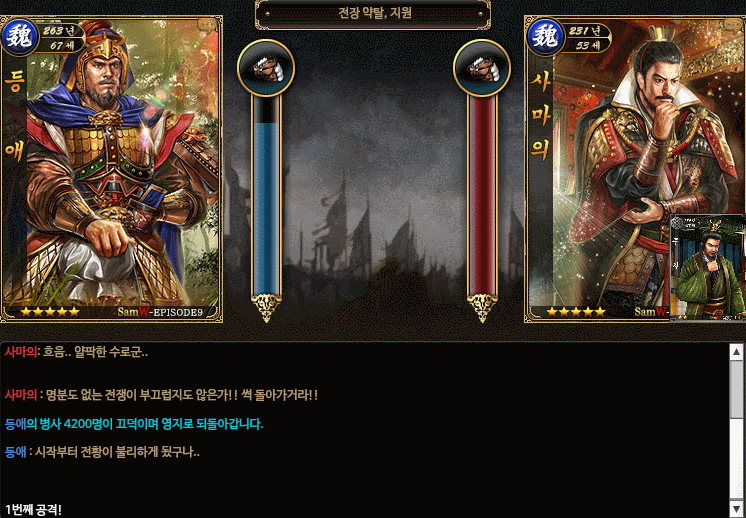Click the blue 등애 name in troop retreat message
Viewport: 746px width, 518px height.
click(15, 424)
